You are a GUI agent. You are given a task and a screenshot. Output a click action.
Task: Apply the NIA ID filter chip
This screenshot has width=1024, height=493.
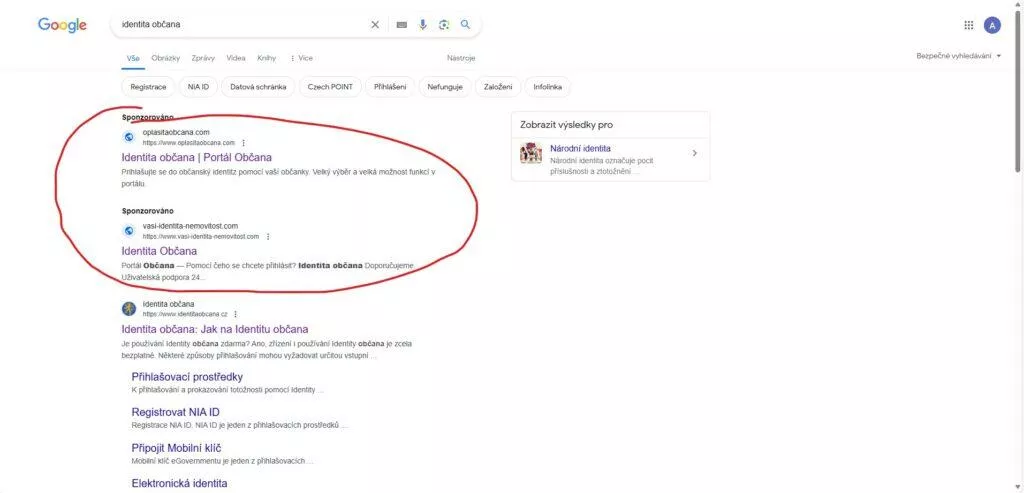[x=198, y=87]
